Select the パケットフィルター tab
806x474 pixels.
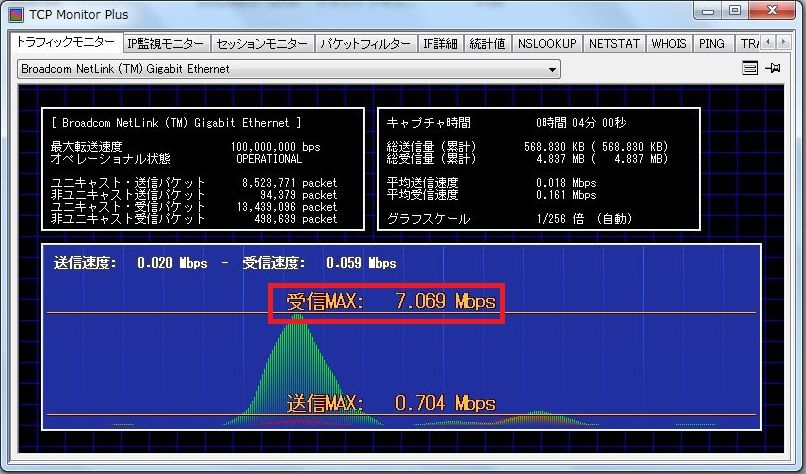pos(365,44)
